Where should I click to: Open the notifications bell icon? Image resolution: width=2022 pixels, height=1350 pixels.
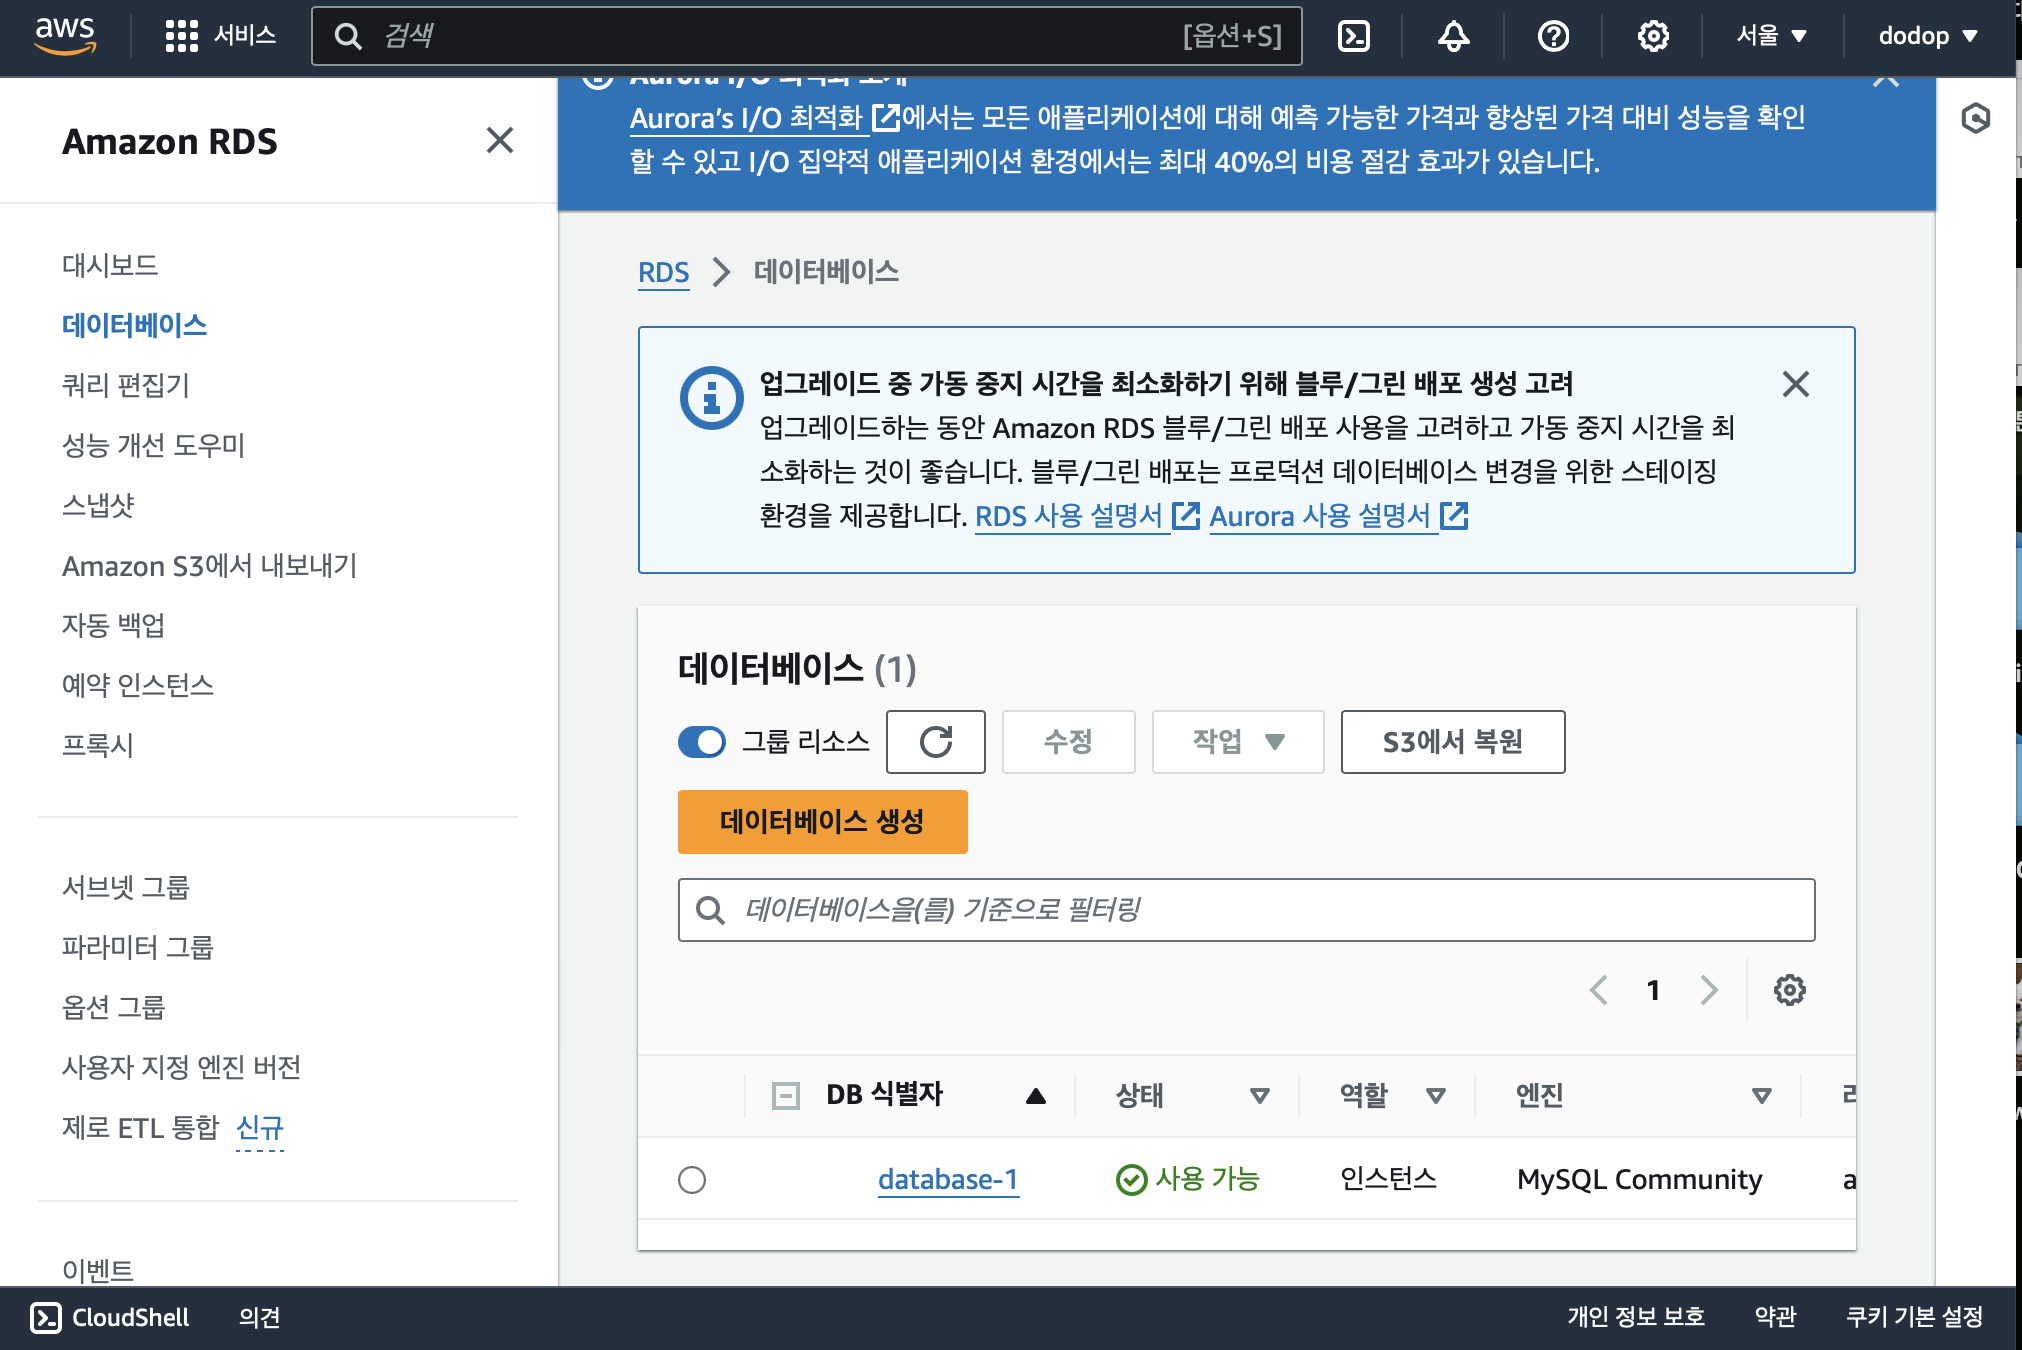pyautogui.click(x=1453, y=37)
